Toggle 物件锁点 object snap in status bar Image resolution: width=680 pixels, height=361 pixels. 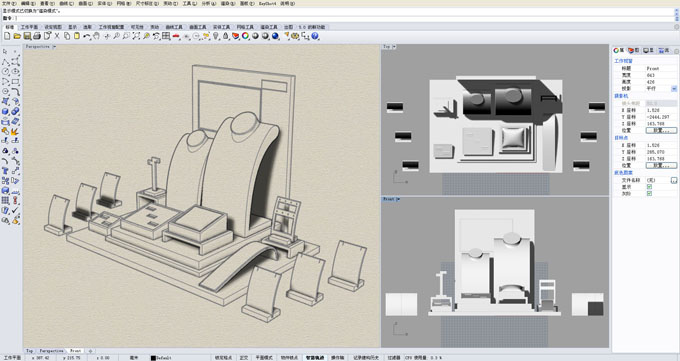[289, 358]
